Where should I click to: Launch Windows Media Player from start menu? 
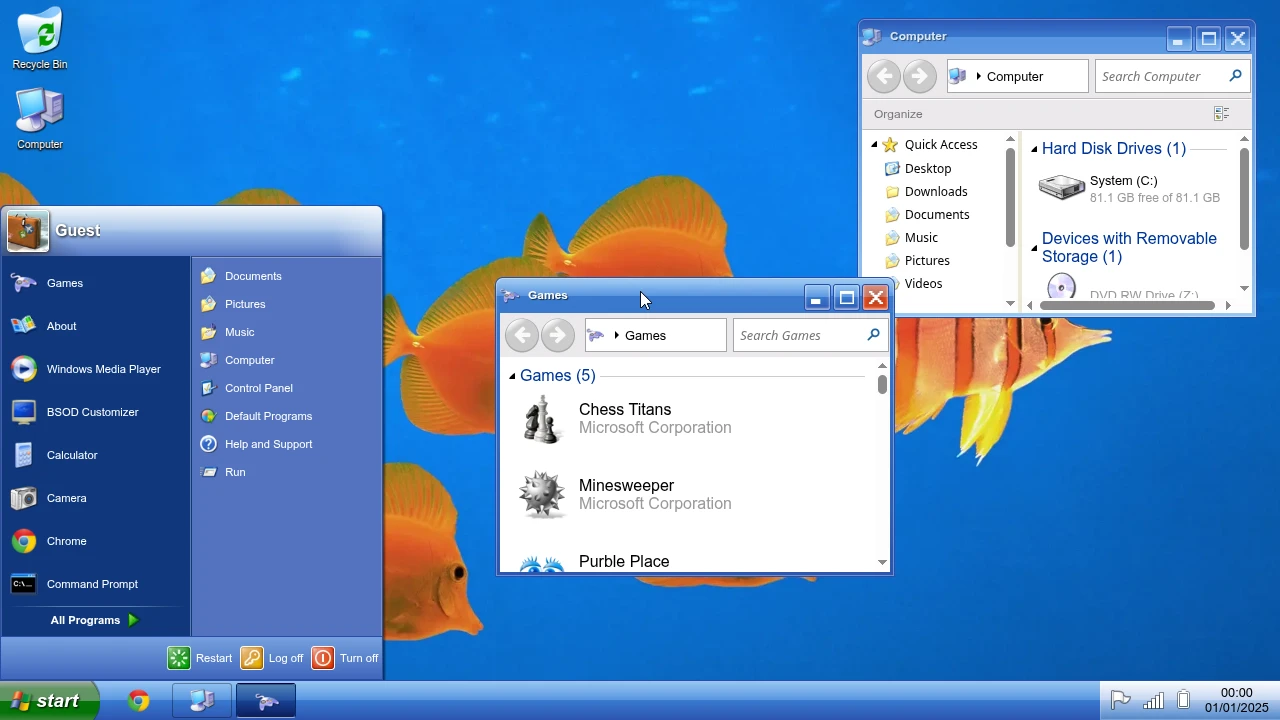point(96,369)
